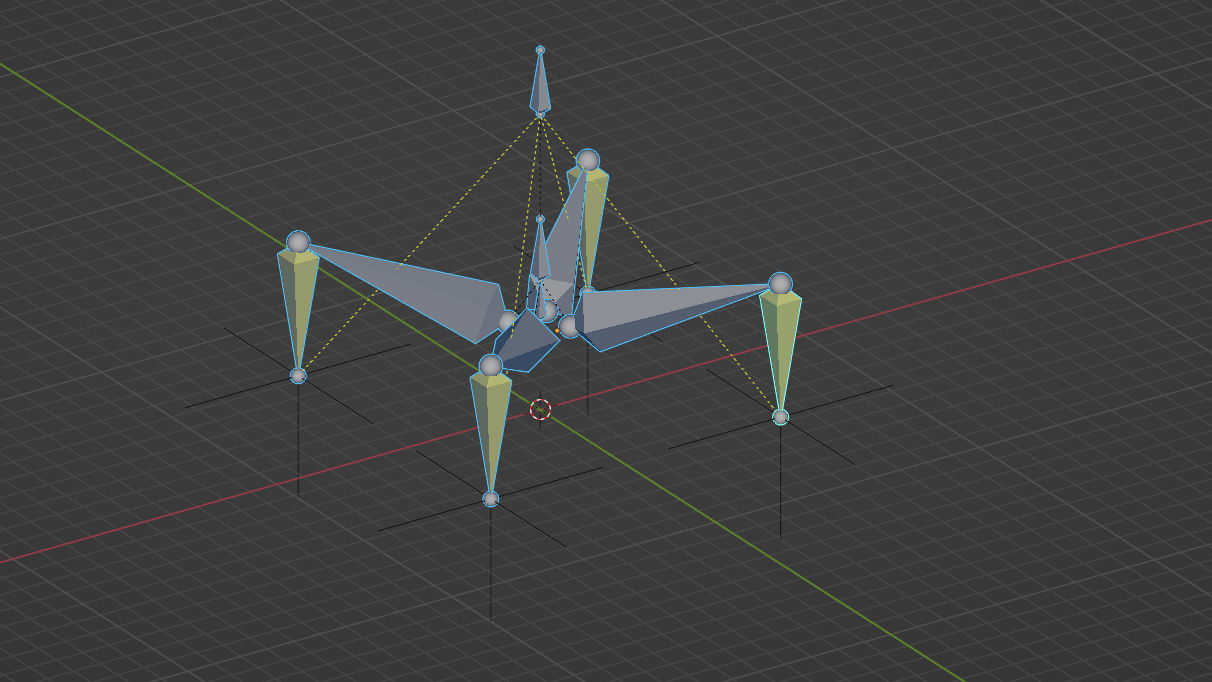Click the foot tip joint of the right leg

(x=780, y=417)
